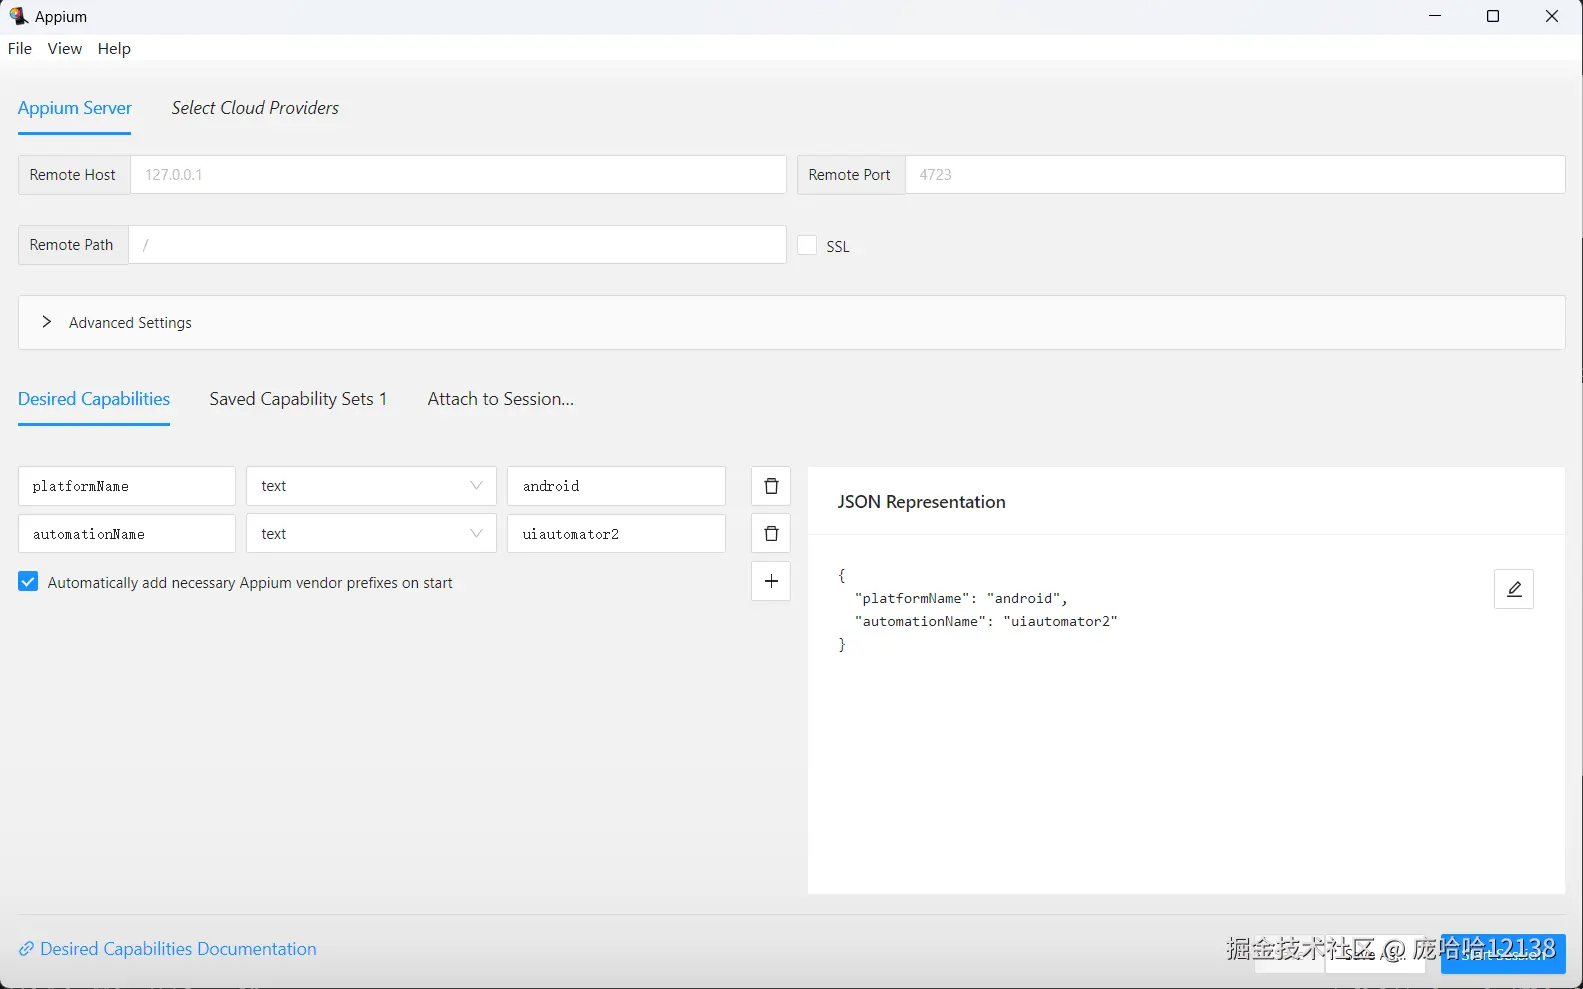Focus the Remote Host input field
Image resolution: width=1583 pixels, height=989 pixels.
458,174
